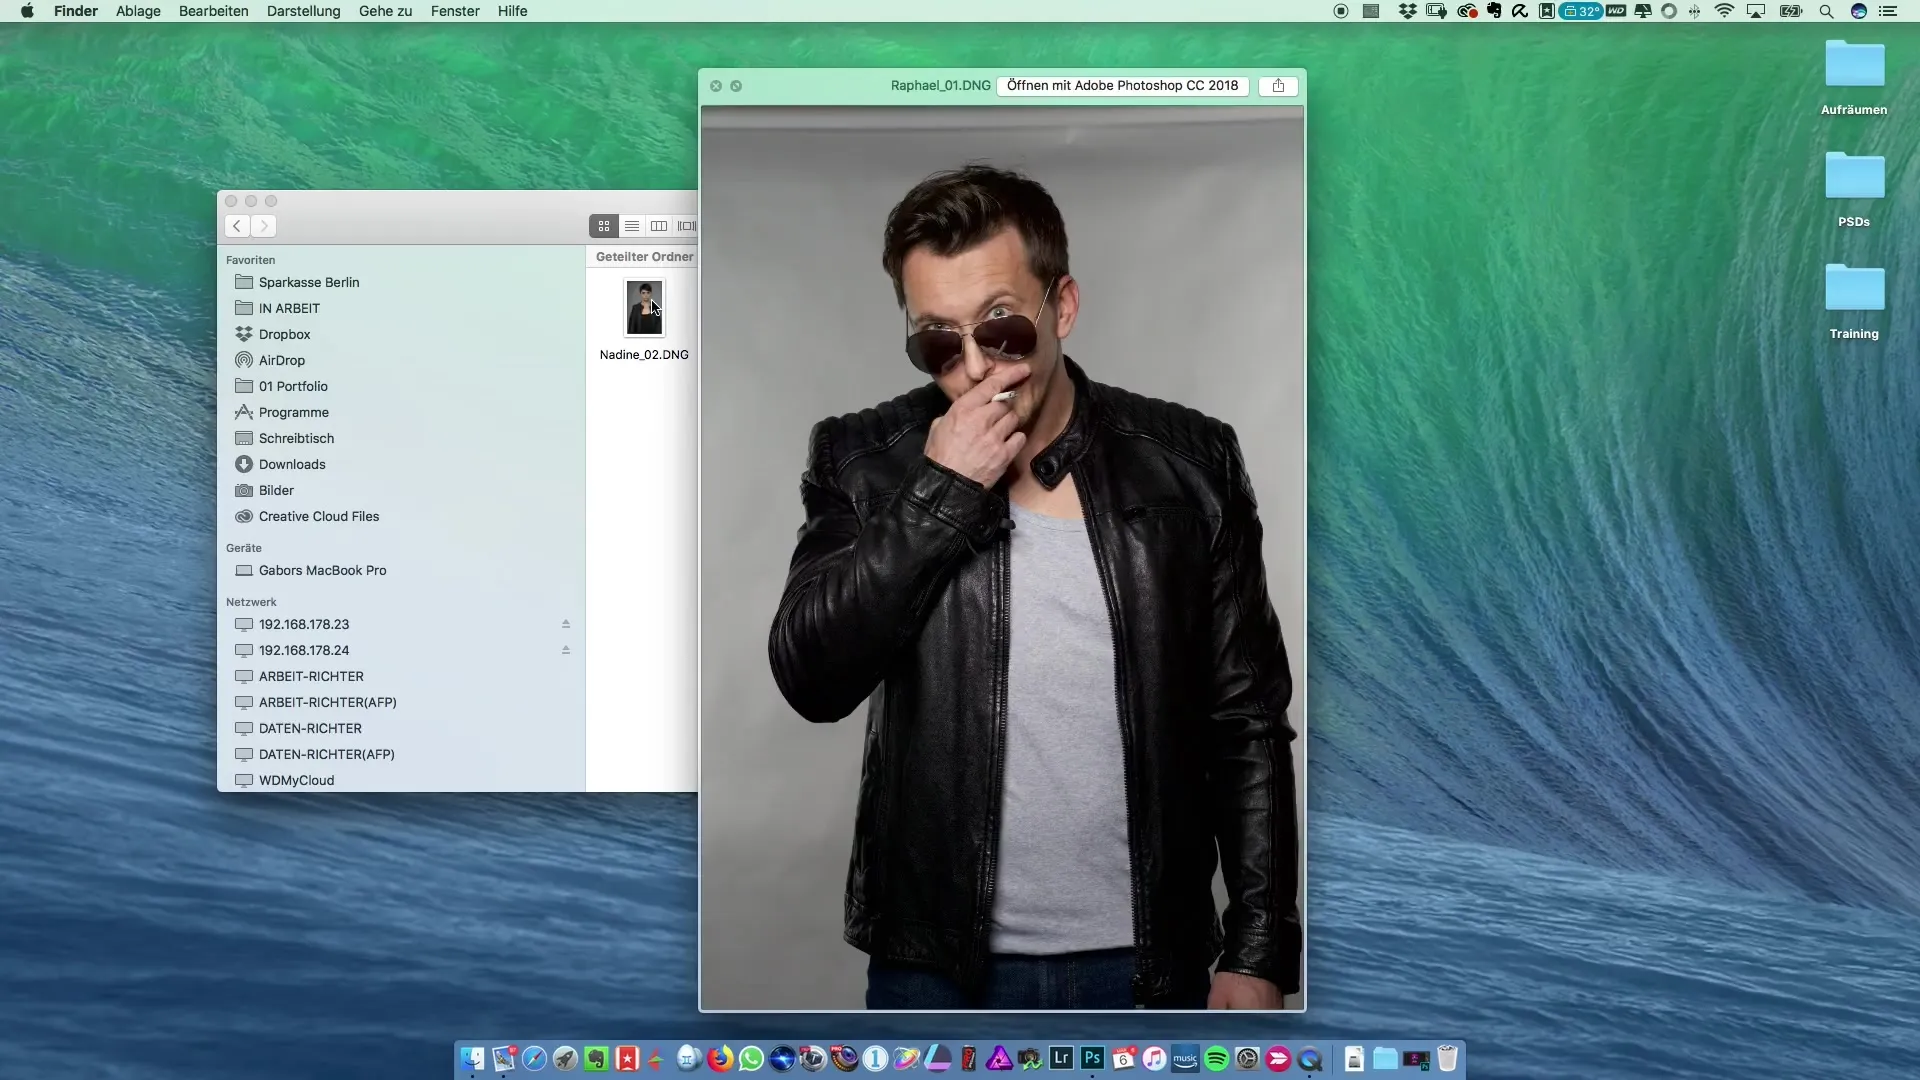Open Creative Cloud Files in sidebar

pyautogui.click(x=318, y=516)
